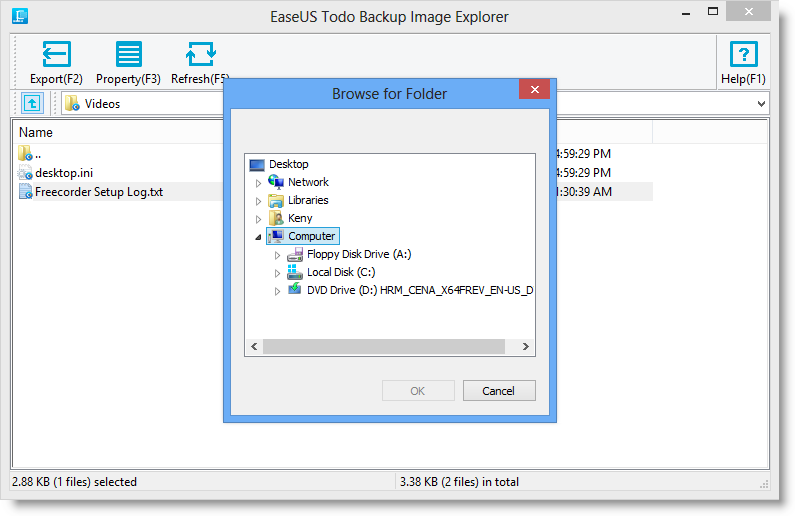This screenshot has height=516, width=795.
Task: Expand the Network tree node
Action: point(258,182)
